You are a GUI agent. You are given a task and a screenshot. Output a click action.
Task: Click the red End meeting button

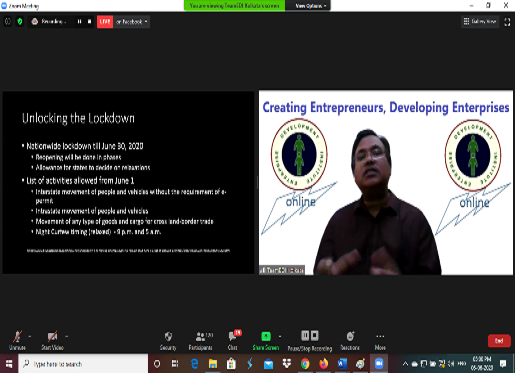coord(499,341)
